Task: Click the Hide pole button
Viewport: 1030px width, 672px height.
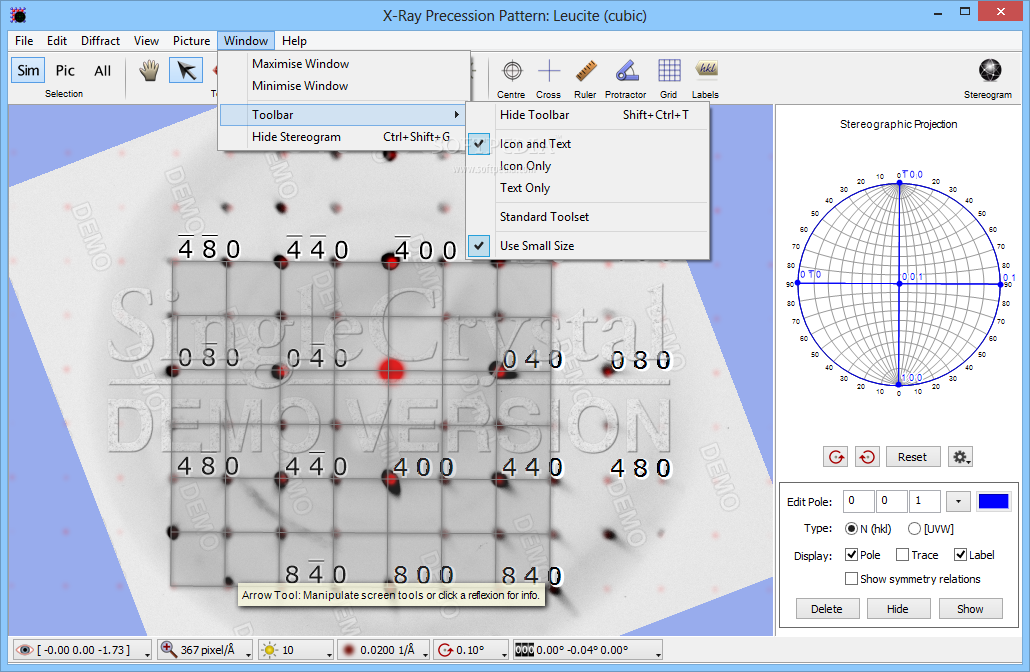Action: [898, 609]
